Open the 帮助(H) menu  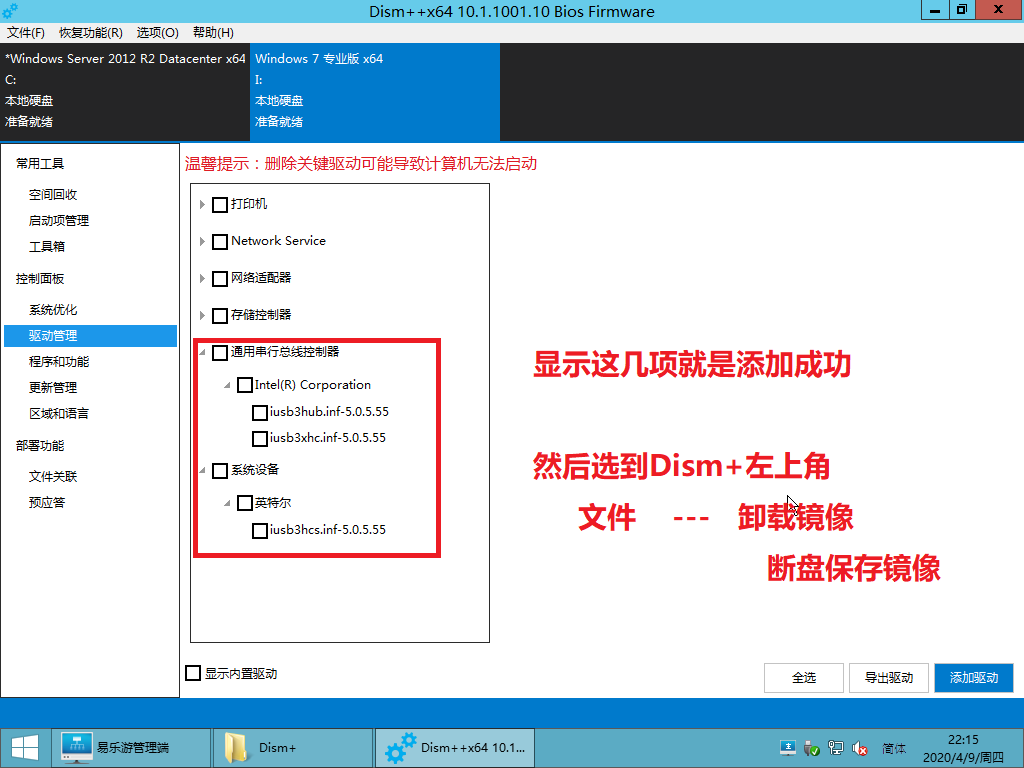coord(213,33)
